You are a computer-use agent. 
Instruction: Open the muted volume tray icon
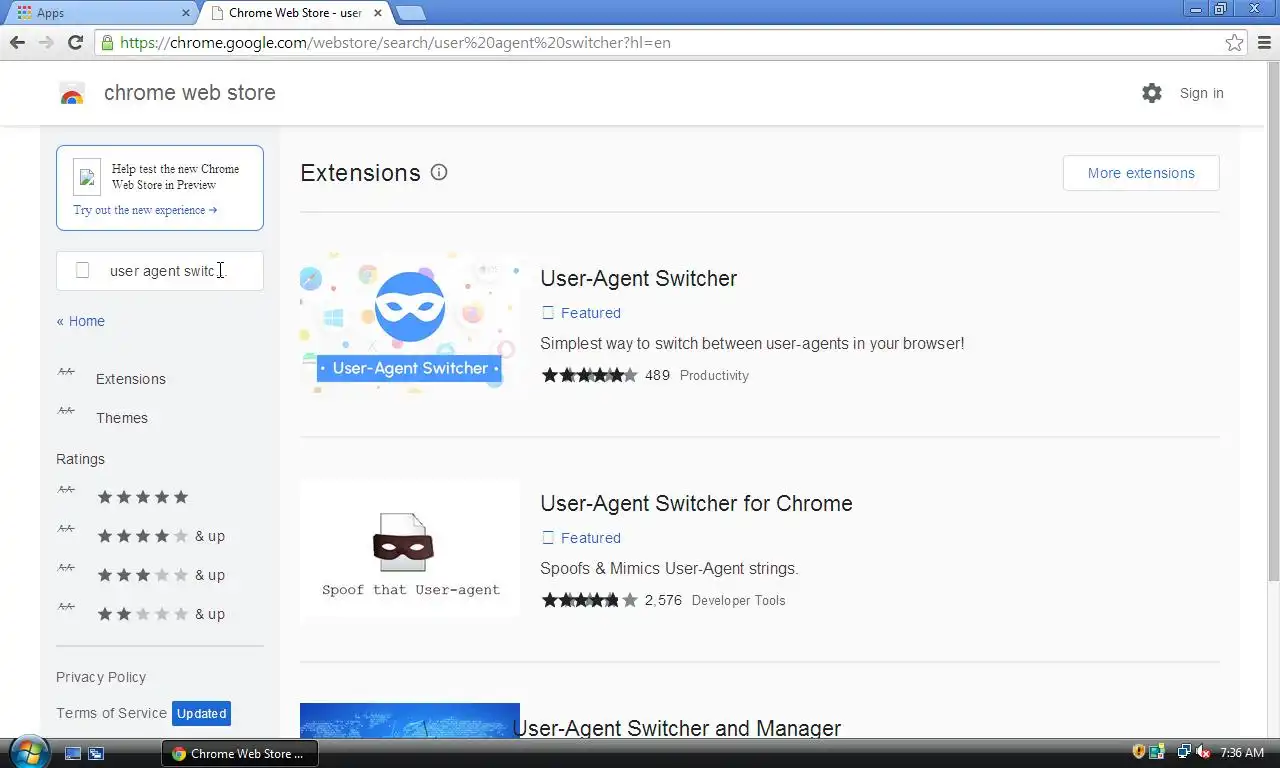point(1203,752)
